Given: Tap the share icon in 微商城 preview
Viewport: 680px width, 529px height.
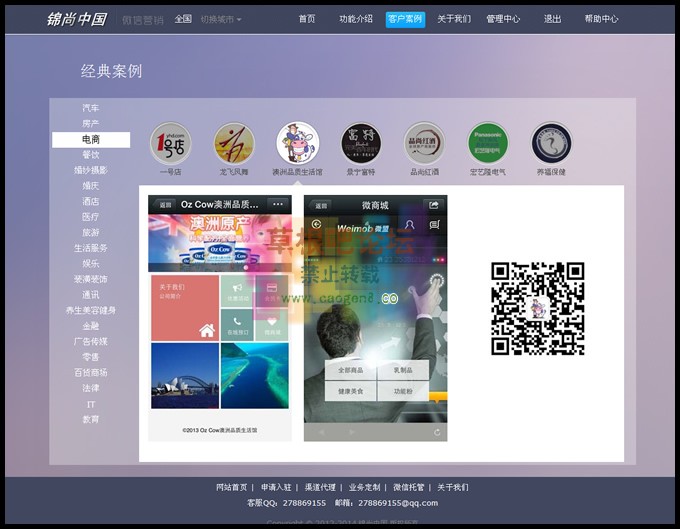Looking at the screenshot, I should [433, 205].
